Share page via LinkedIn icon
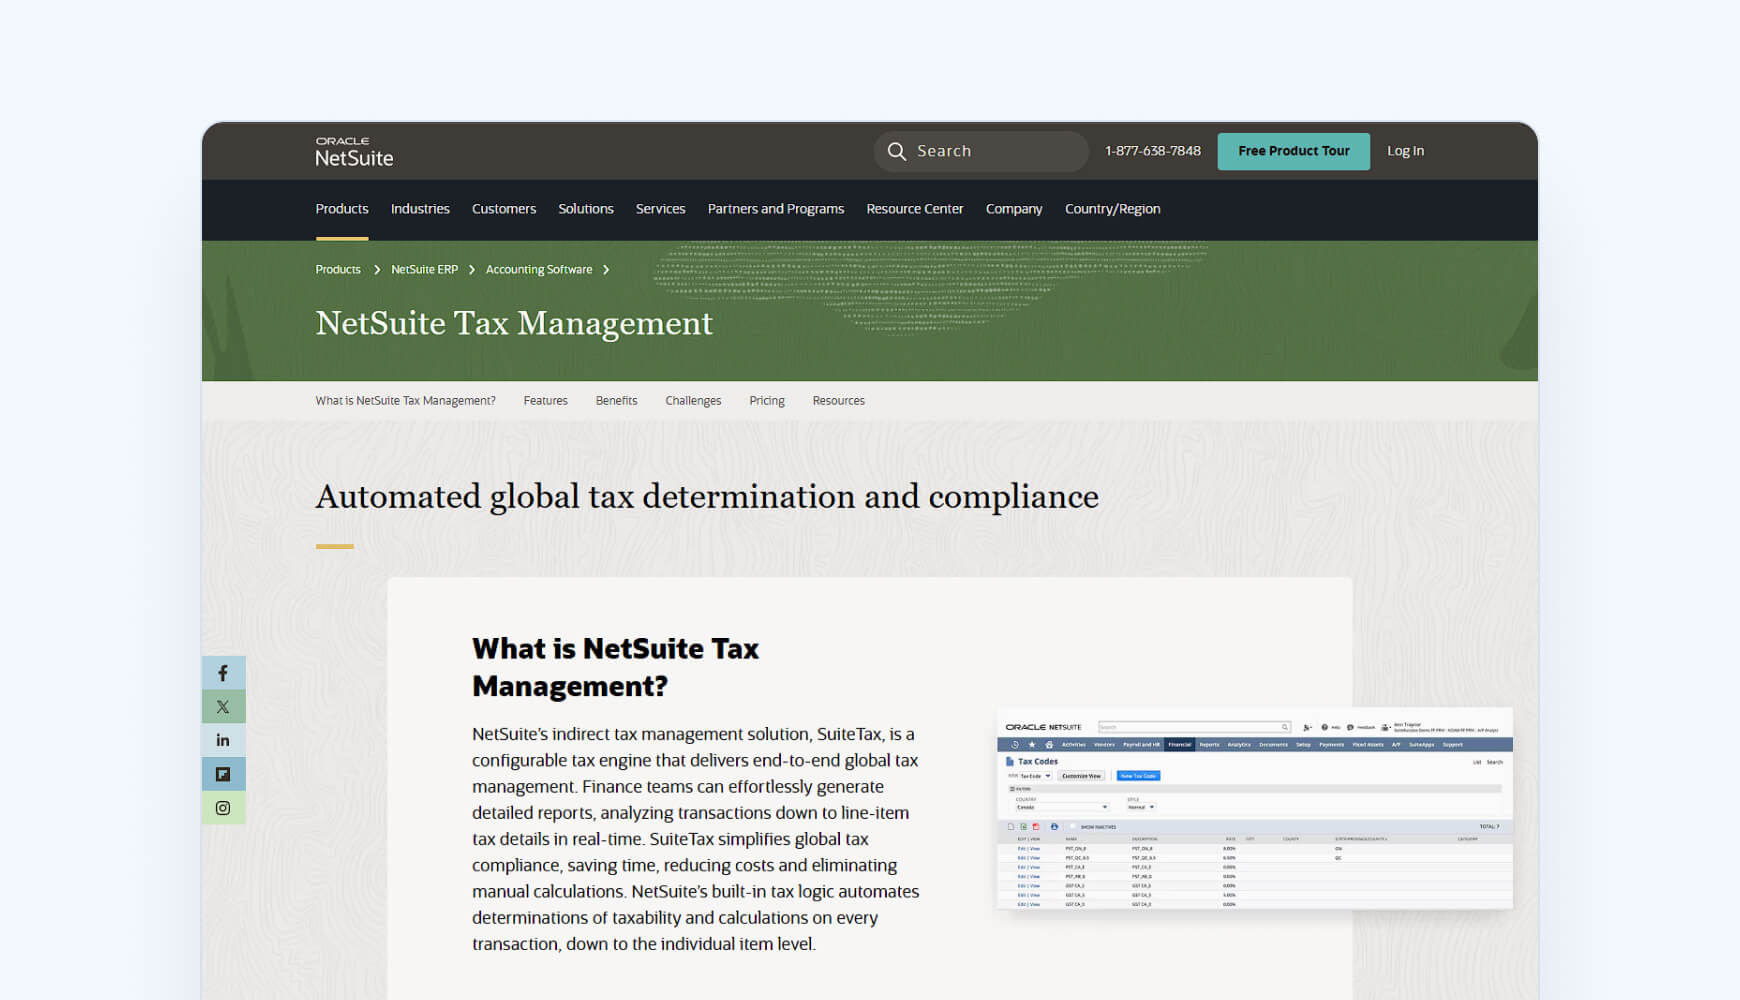This screenshot has height=1000, width=1740. pos(223,740)
